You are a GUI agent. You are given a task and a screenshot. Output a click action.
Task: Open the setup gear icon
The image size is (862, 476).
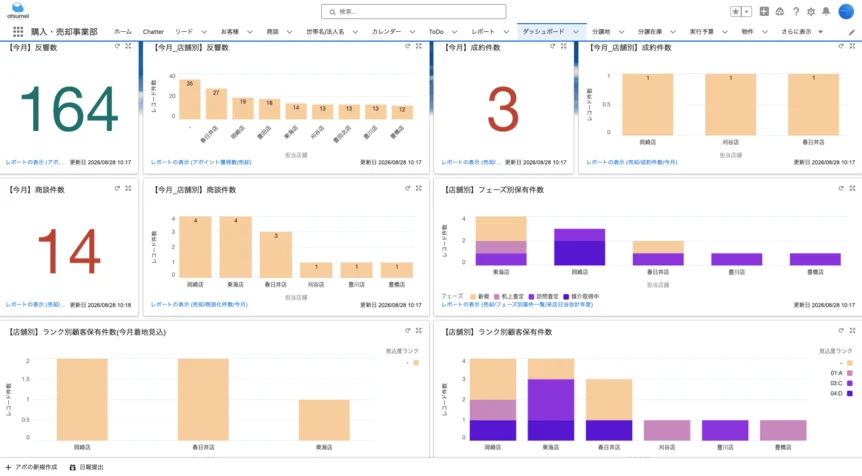coord(811,11)
